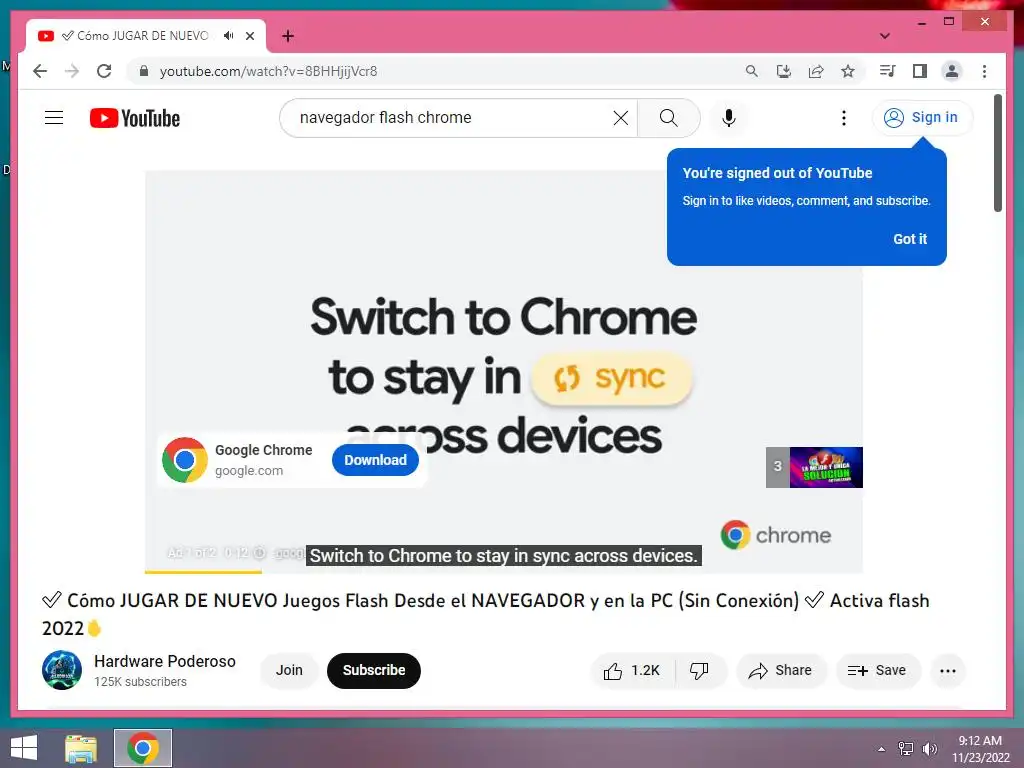Open the Chrome profile avatar

point(952,71)
